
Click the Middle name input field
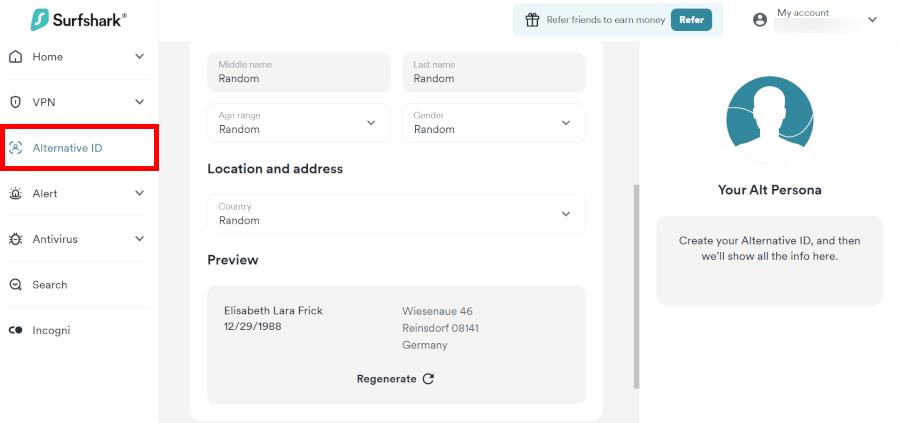pyautogui.click(x=298, y=72)
